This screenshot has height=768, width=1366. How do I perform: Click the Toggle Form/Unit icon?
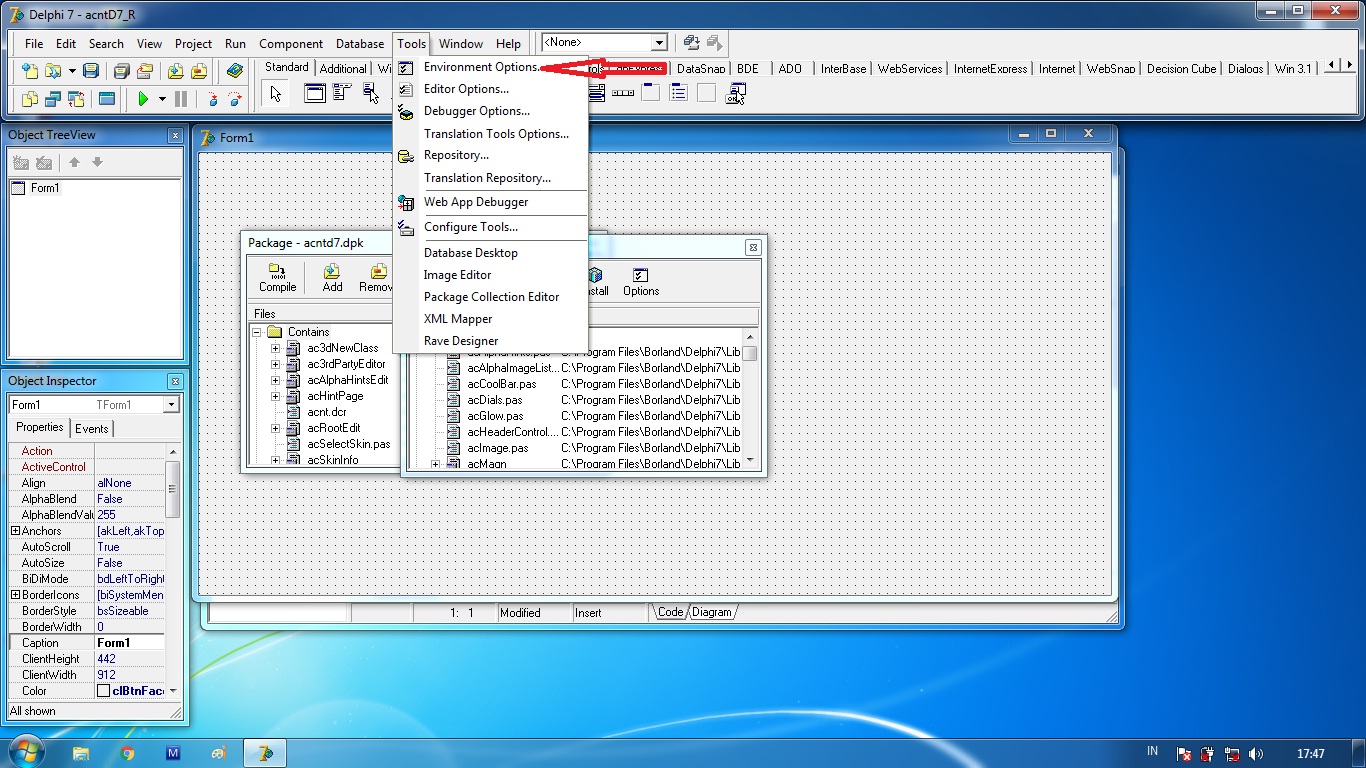click(x=77, y=99)
